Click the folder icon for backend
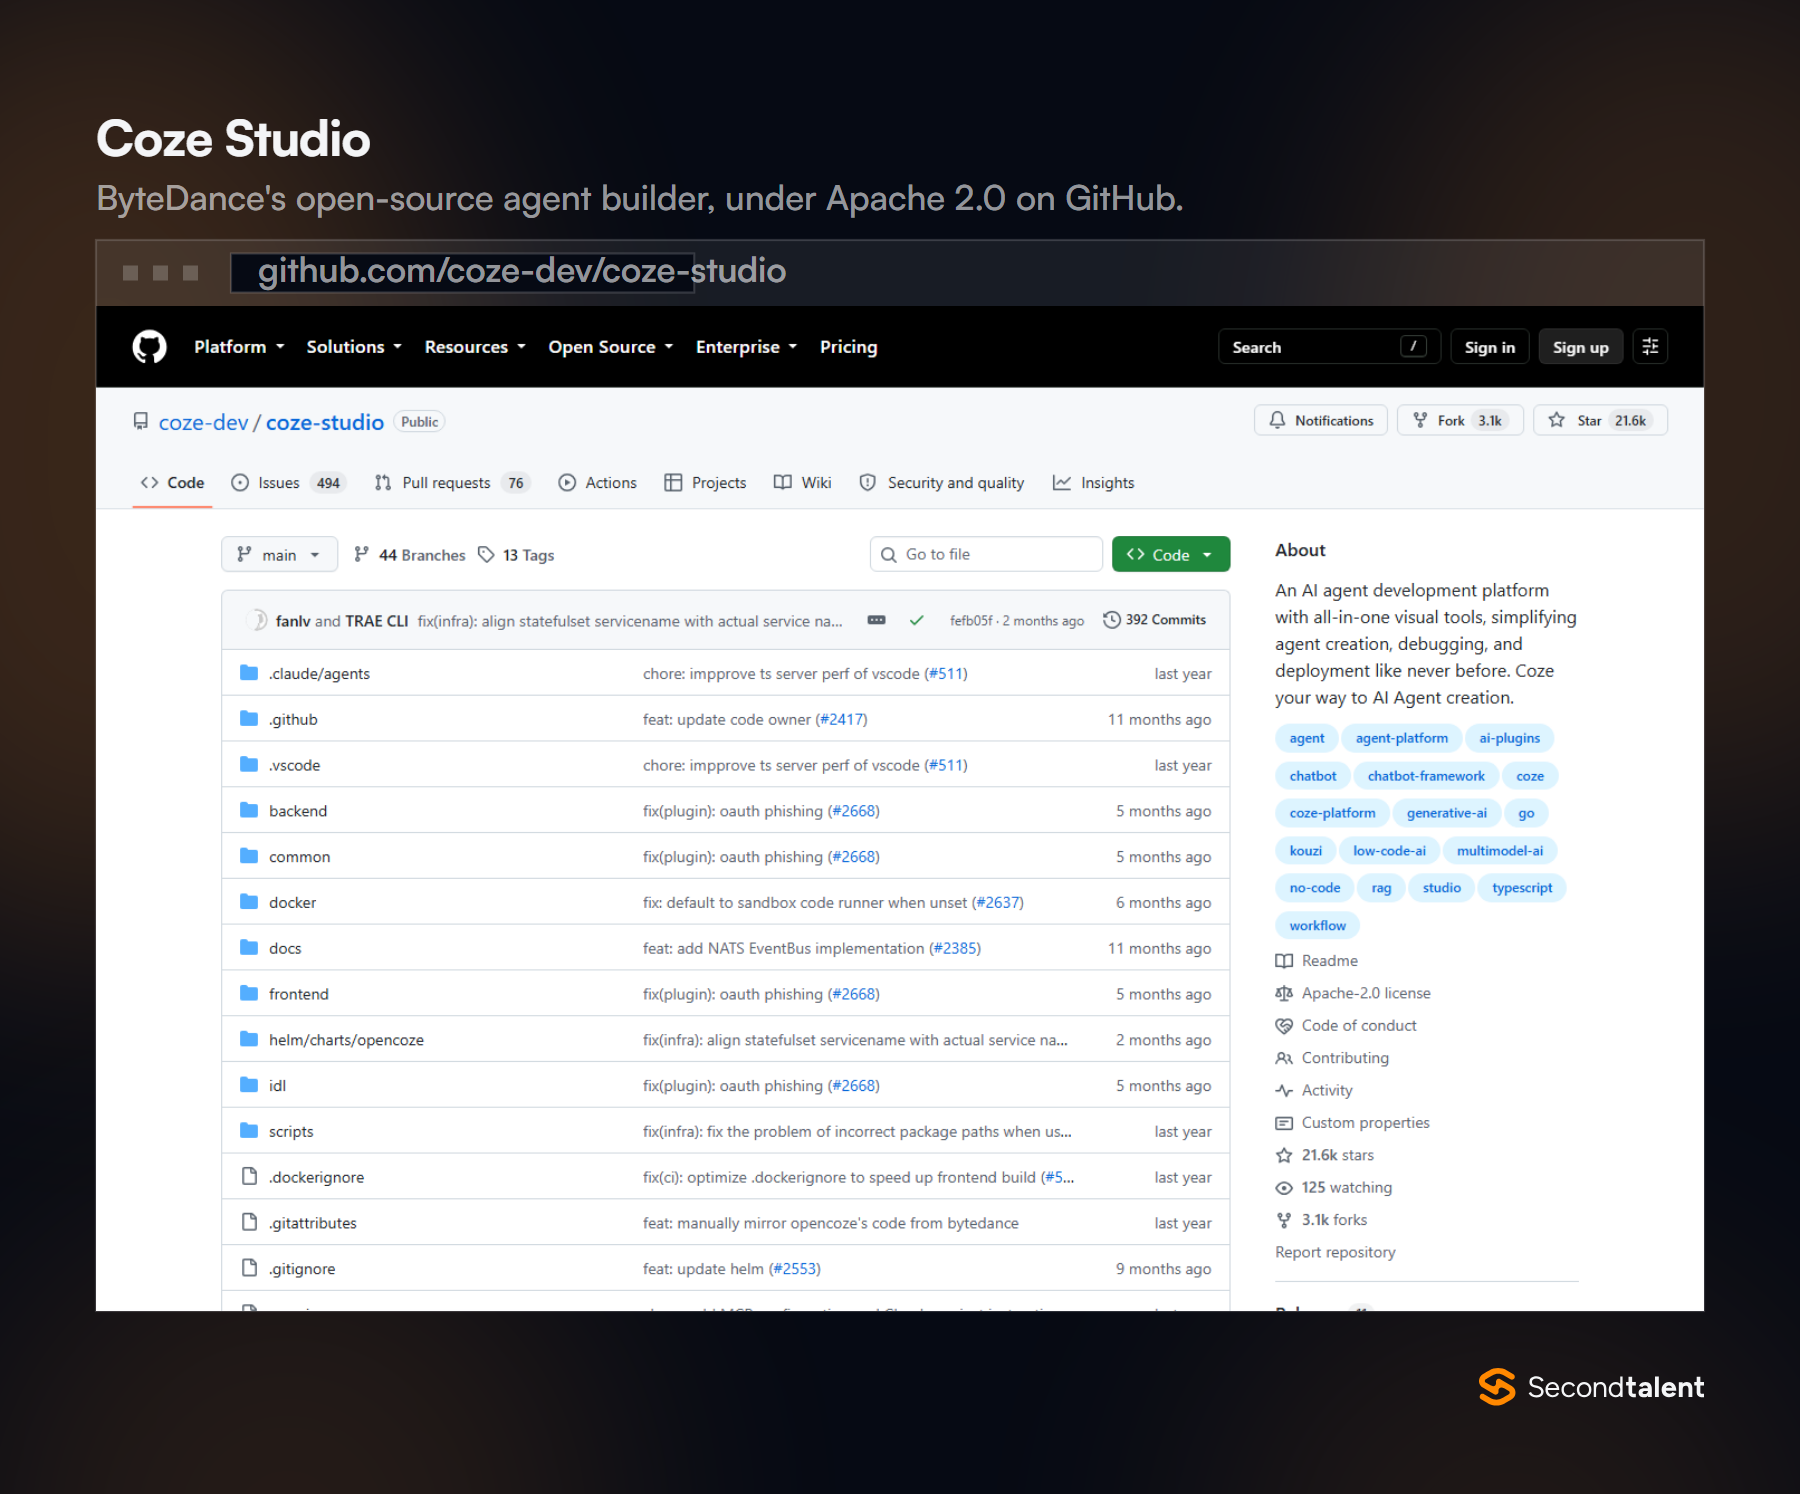The height and width of the screenshot is (1494, 1800). click(249, 811)
